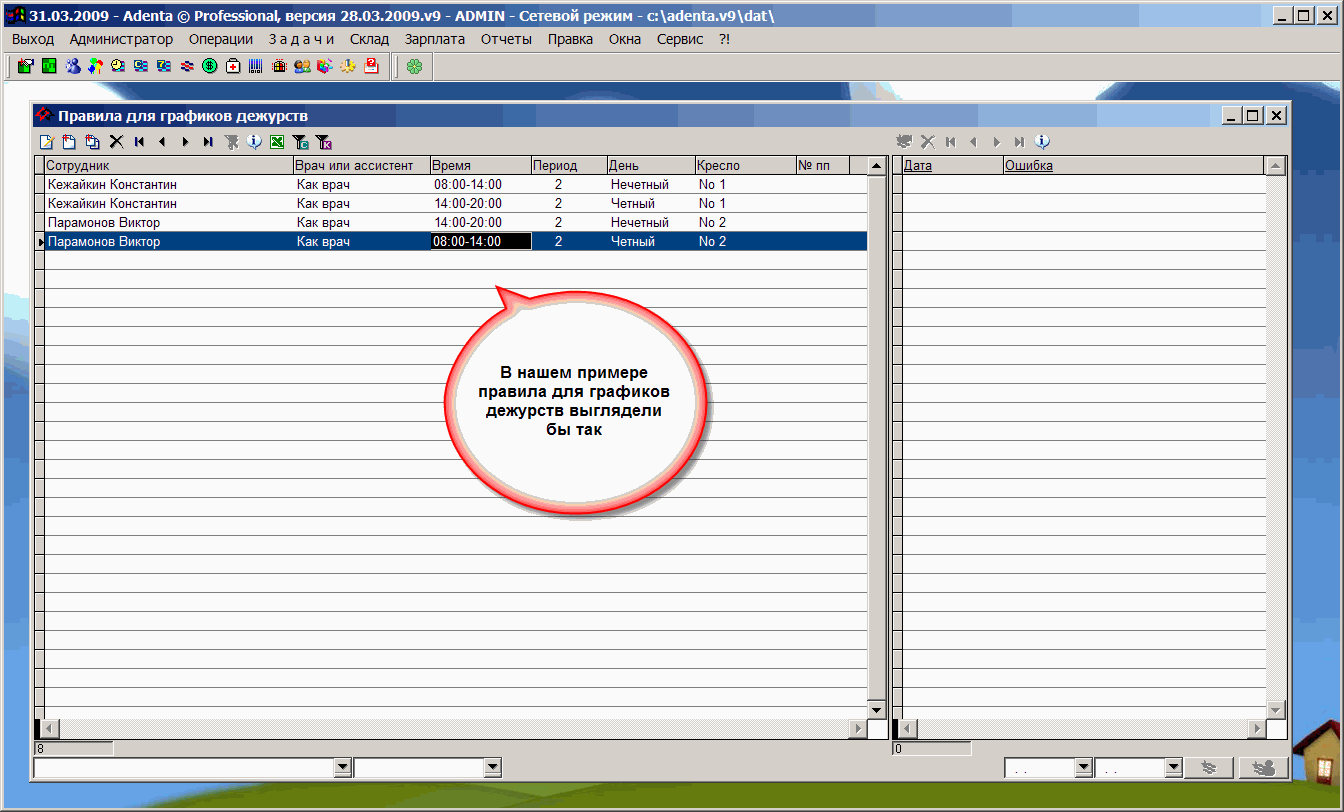
Task: Open the medical kit red cross icon
Action: [x=233, y=66]
